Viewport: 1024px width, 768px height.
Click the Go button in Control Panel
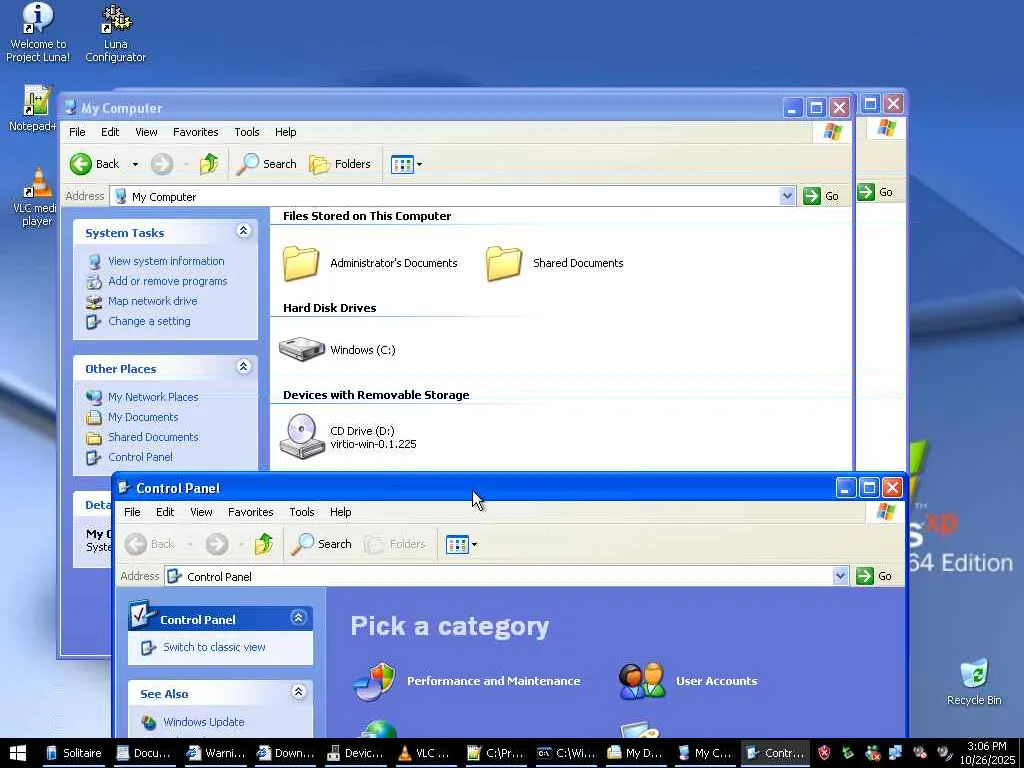pyautogui.click(x=874, y=576)
